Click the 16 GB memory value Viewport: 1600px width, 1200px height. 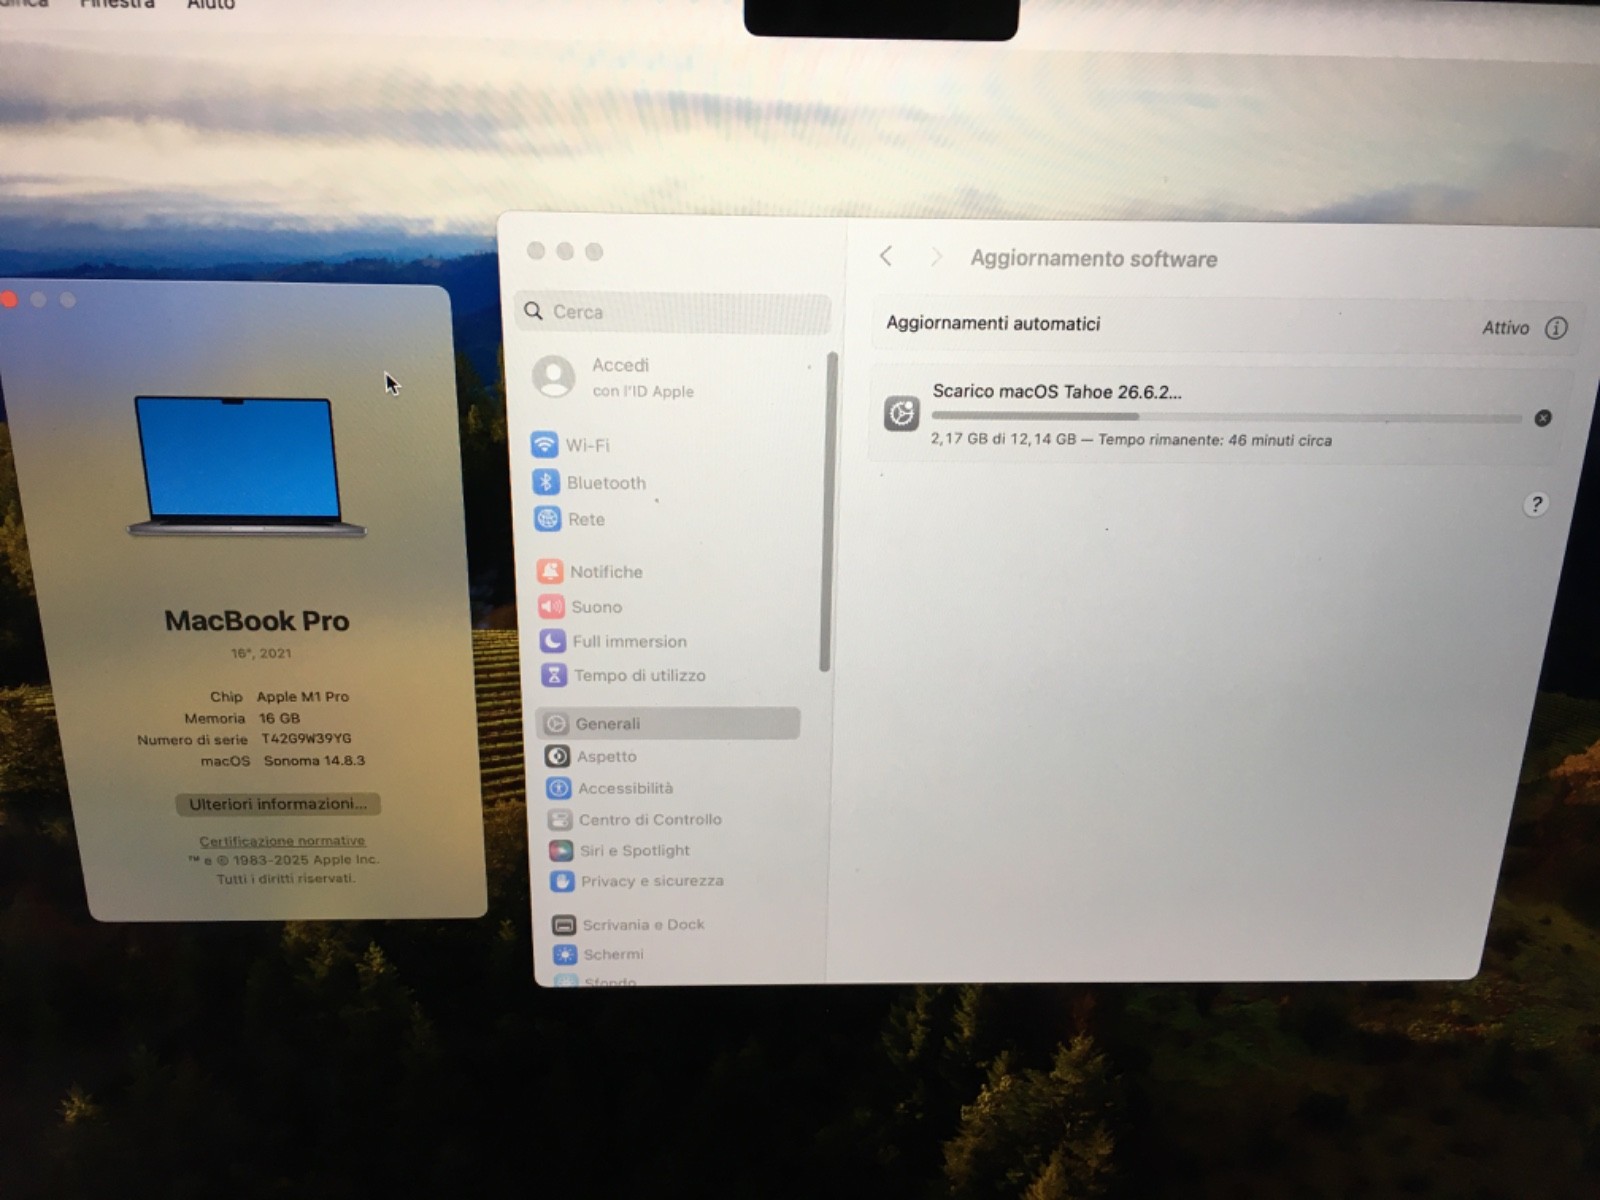tap(280, 718)
